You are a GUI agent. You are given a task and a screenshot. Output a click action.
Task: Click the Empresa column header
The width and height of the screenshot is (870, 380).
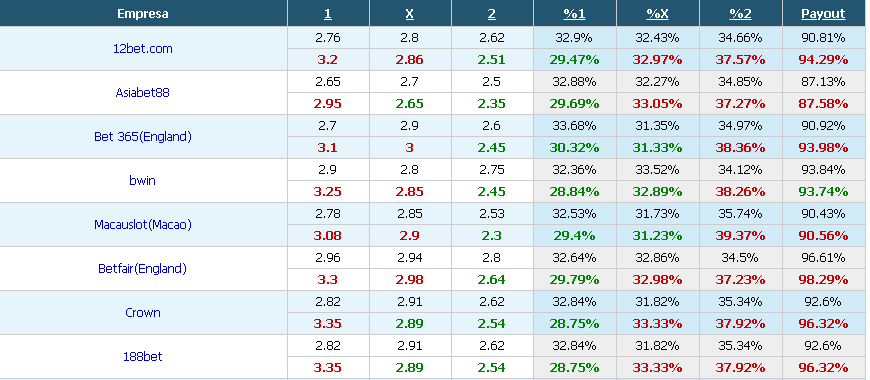point(143,13)
